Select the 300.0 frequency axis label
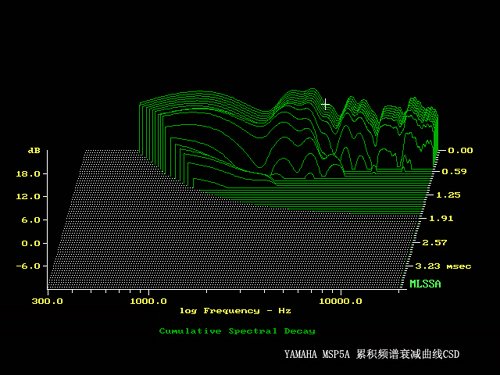This screenshot has height=375, width=500. 47,301
